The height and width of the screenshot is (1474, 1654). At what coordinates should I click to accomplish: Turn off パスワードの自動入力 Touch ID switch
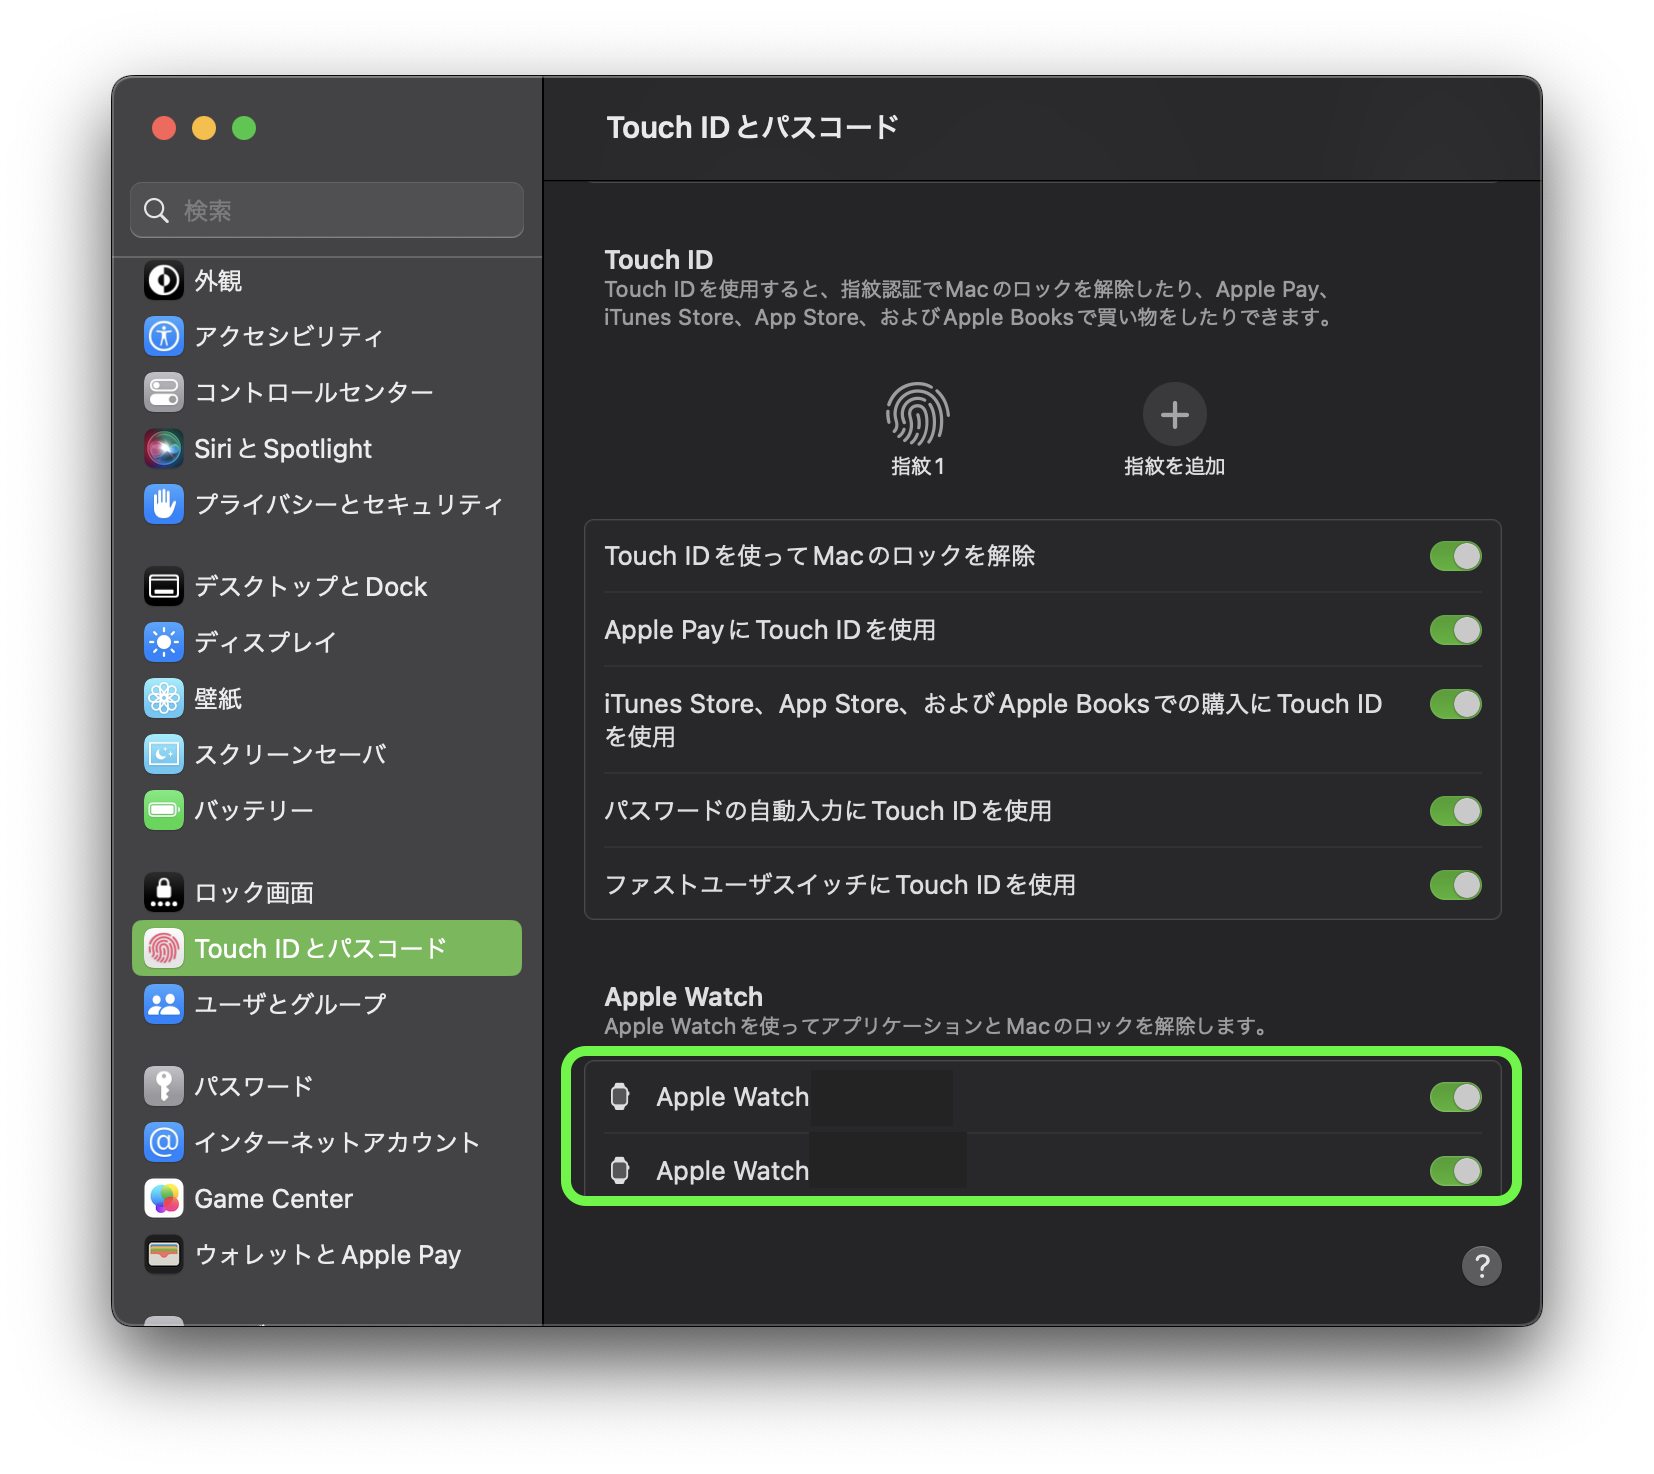[x=1456, y=811]
